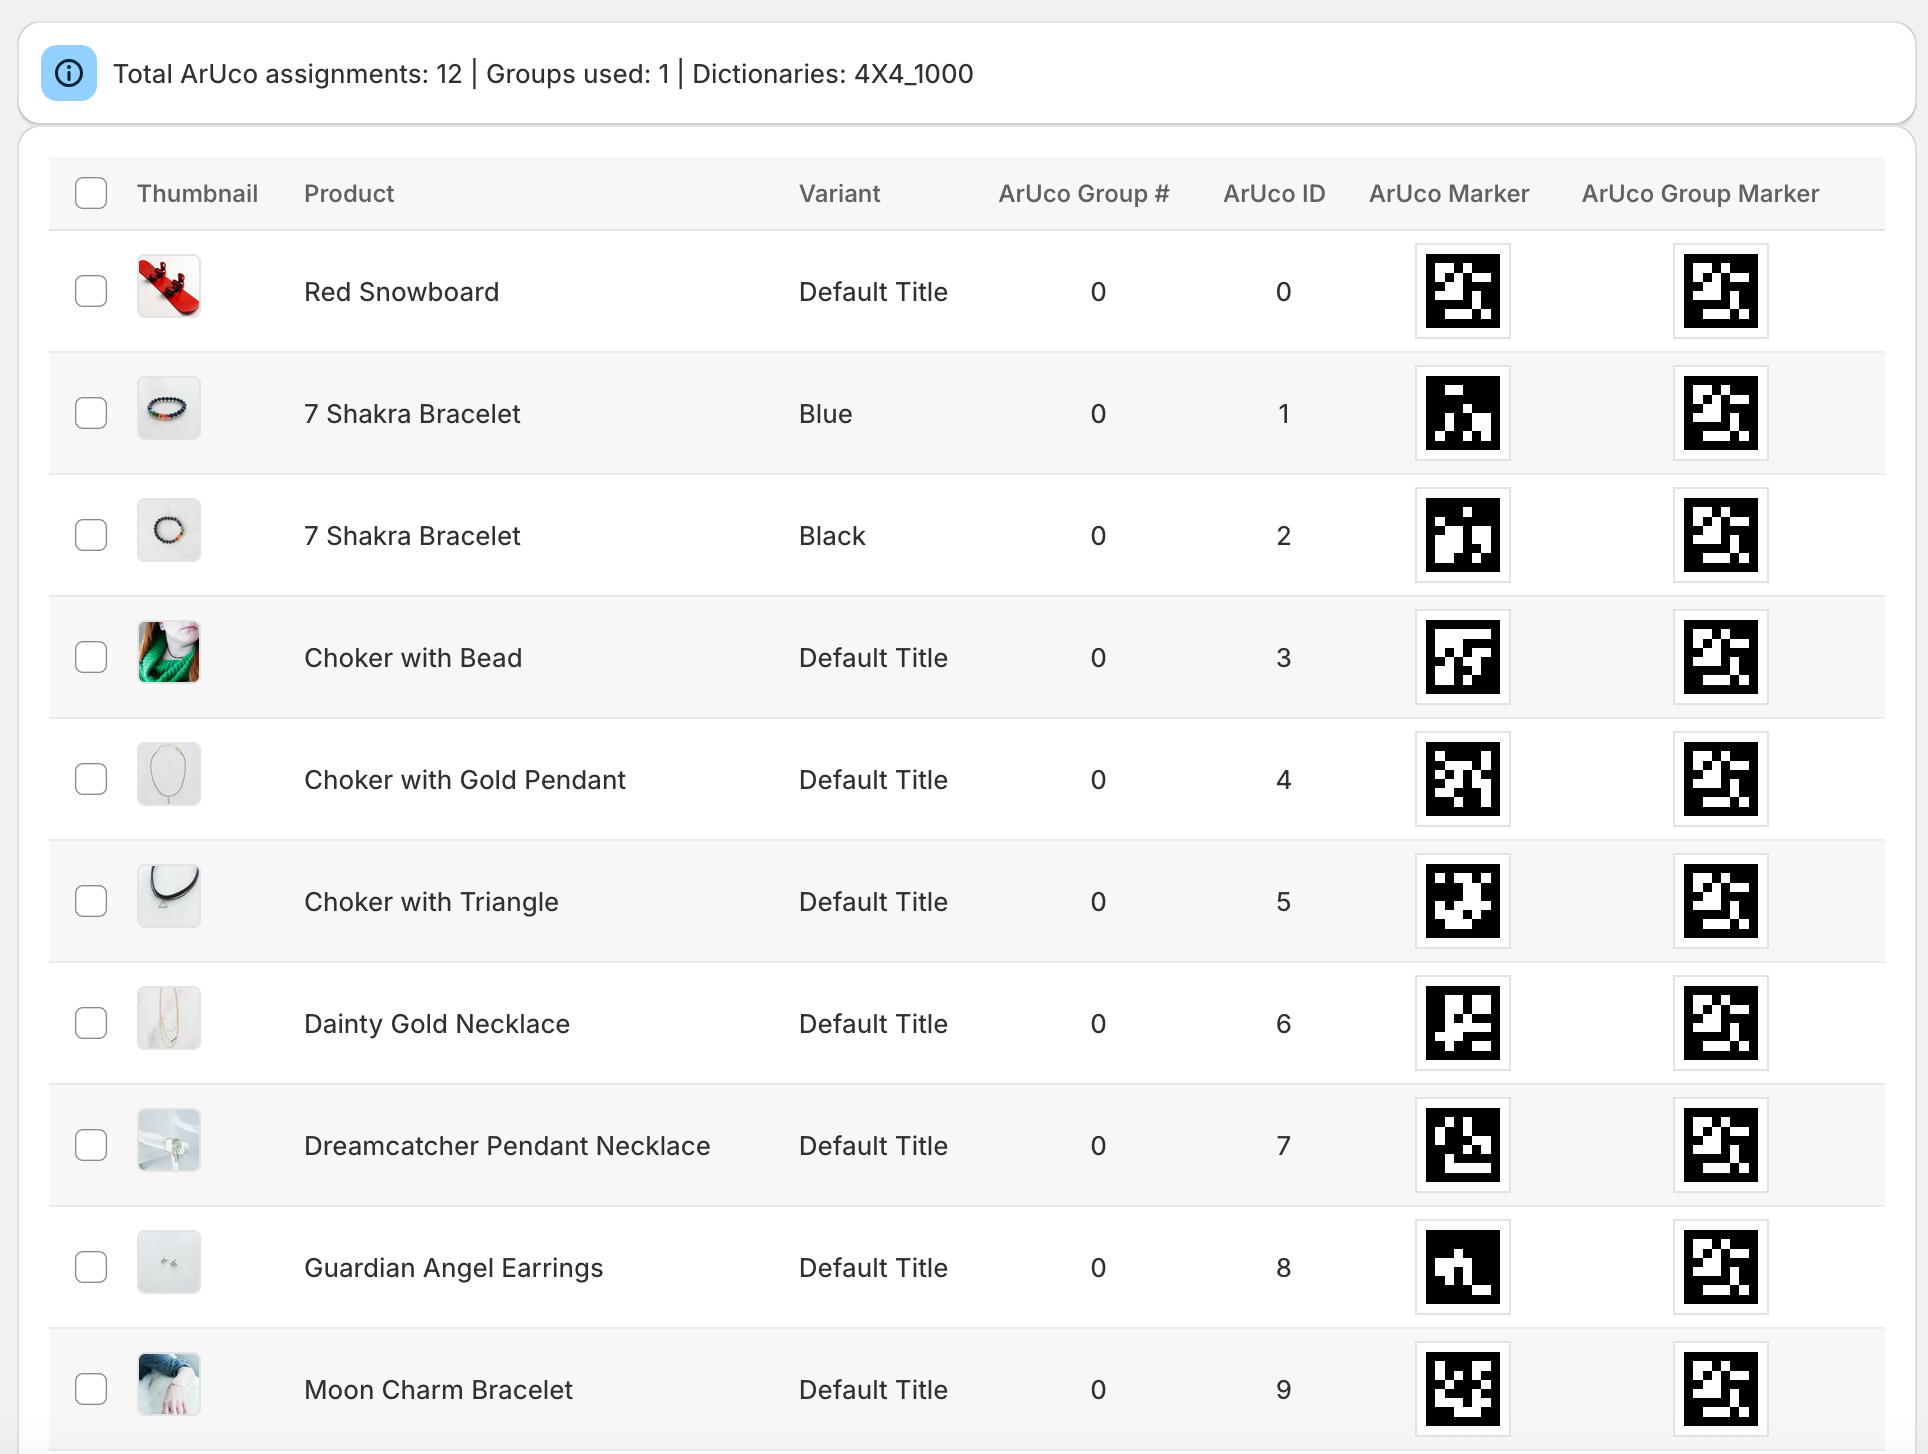Select the Choker with Gold Pendant checkbox

(91, 779)
